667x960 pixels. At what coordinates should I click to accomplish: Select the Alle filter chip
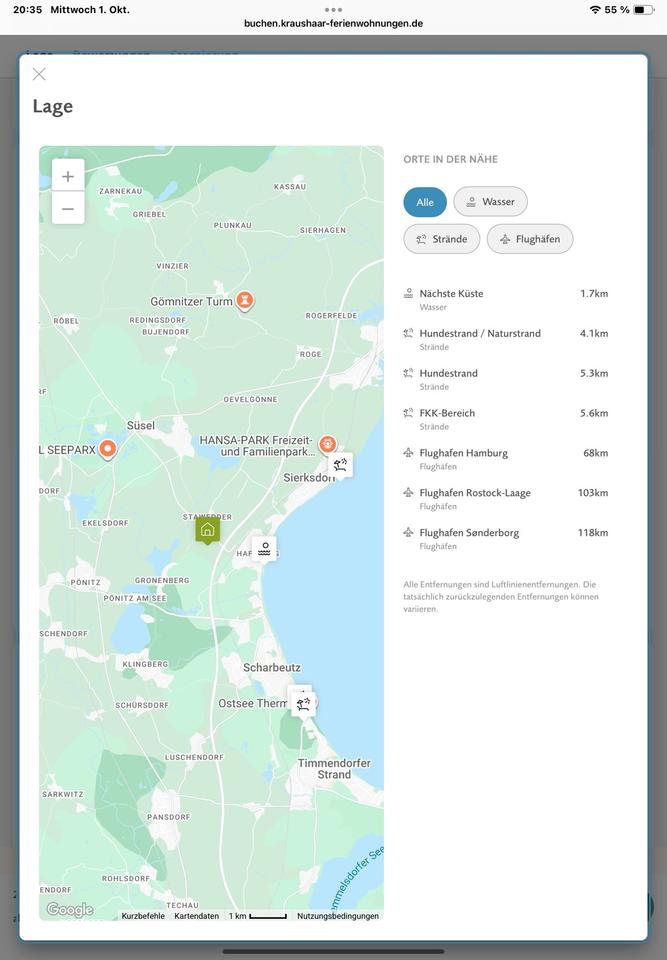click(425, 202)
